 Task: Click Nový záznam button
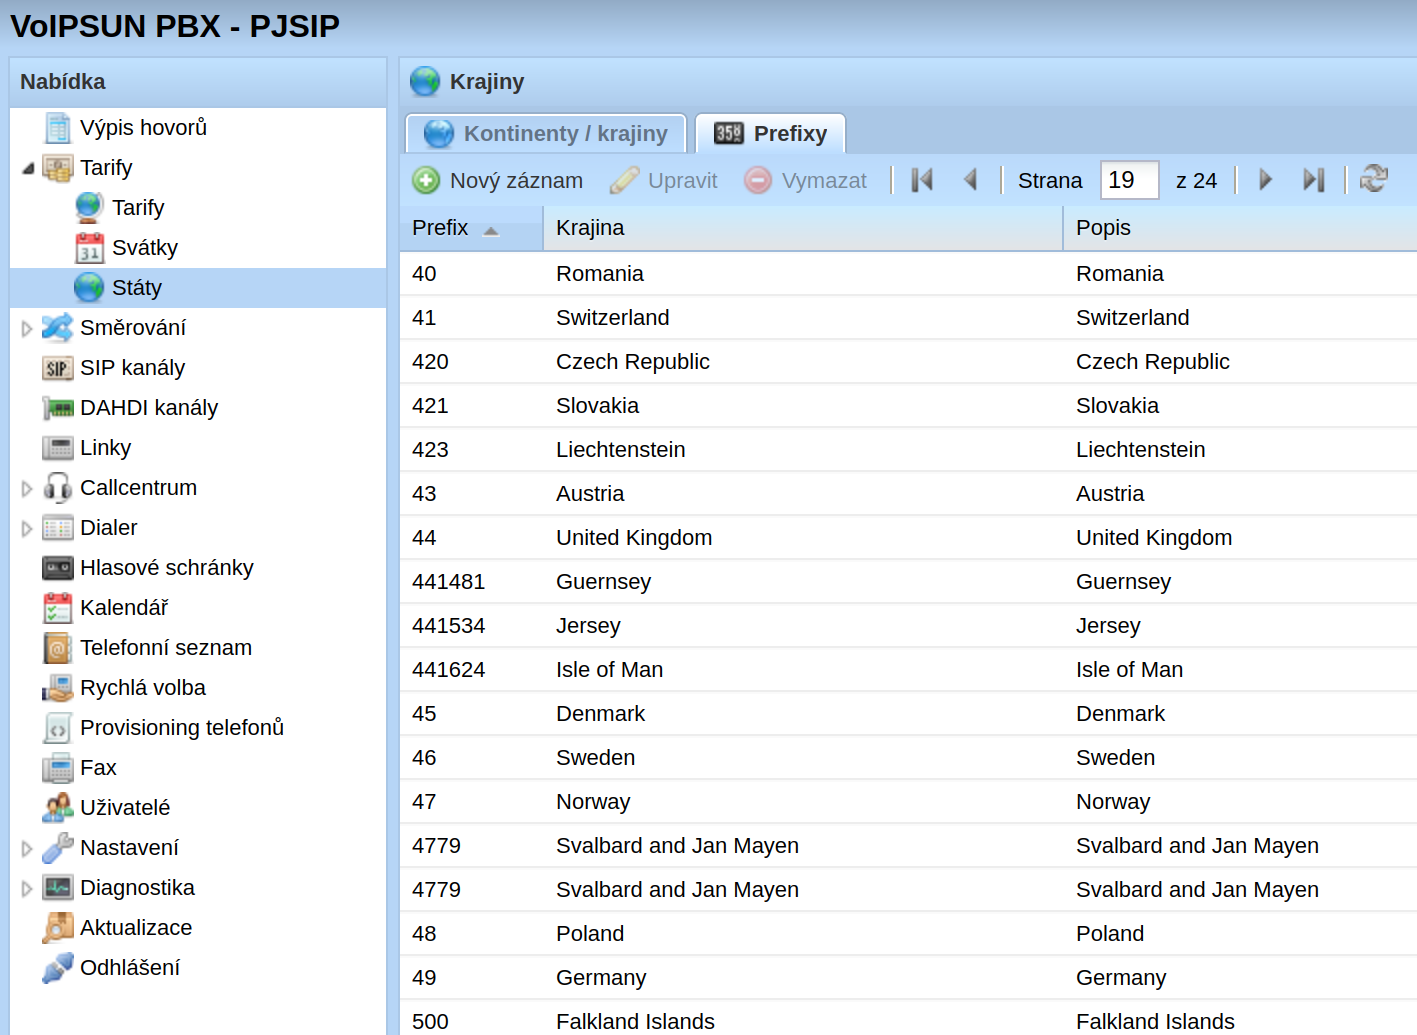point(498,180)
